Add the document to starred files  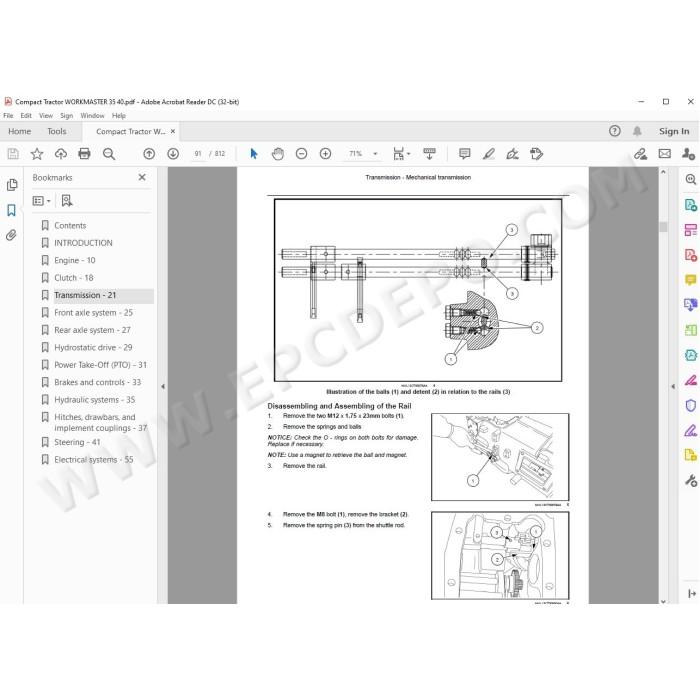[37, 154]
